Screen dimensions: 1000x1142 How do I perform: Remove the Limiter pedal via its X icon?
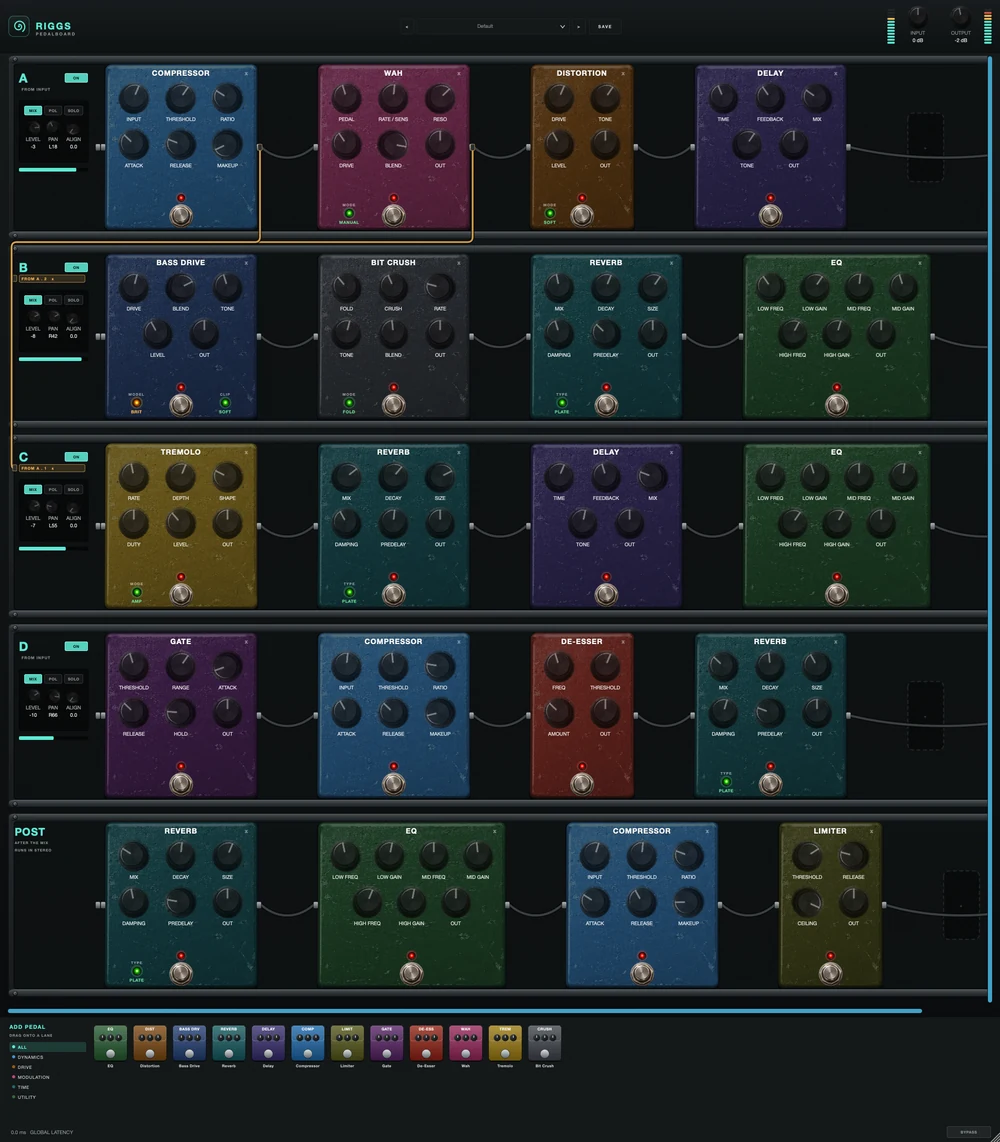[871, 831]
